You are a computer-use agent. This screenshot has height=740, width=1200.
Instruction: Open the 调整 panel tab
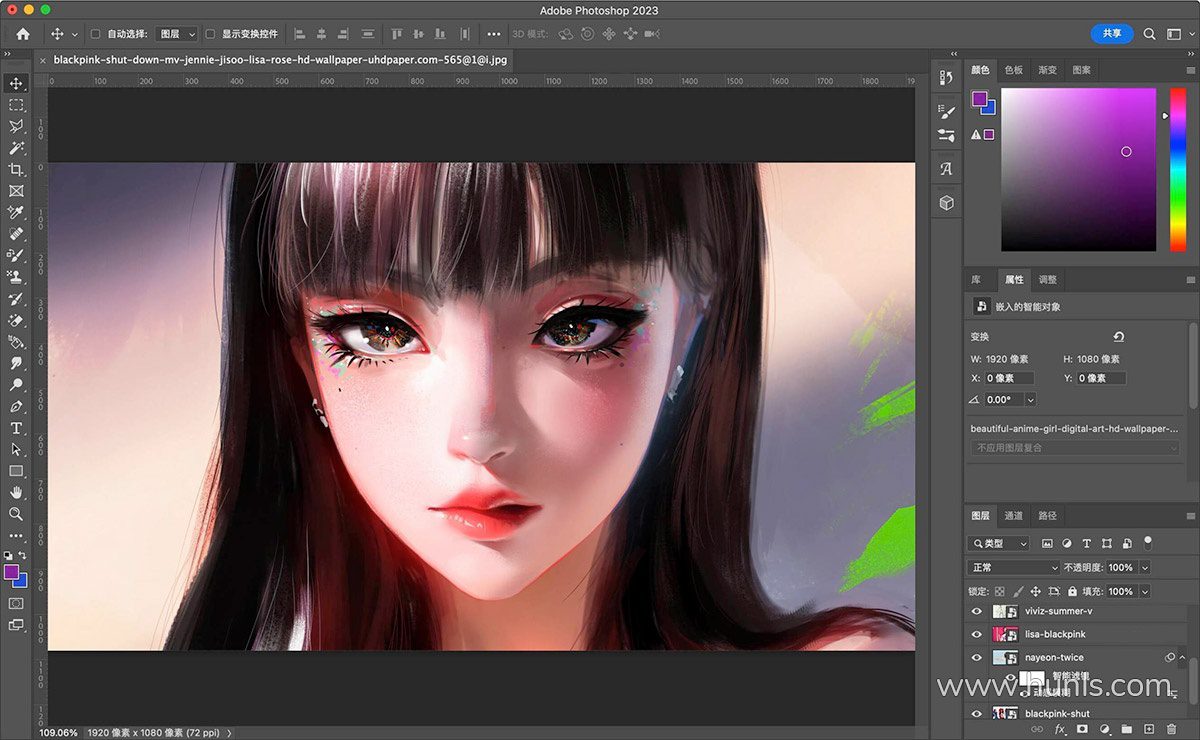tap(1047, 280)
